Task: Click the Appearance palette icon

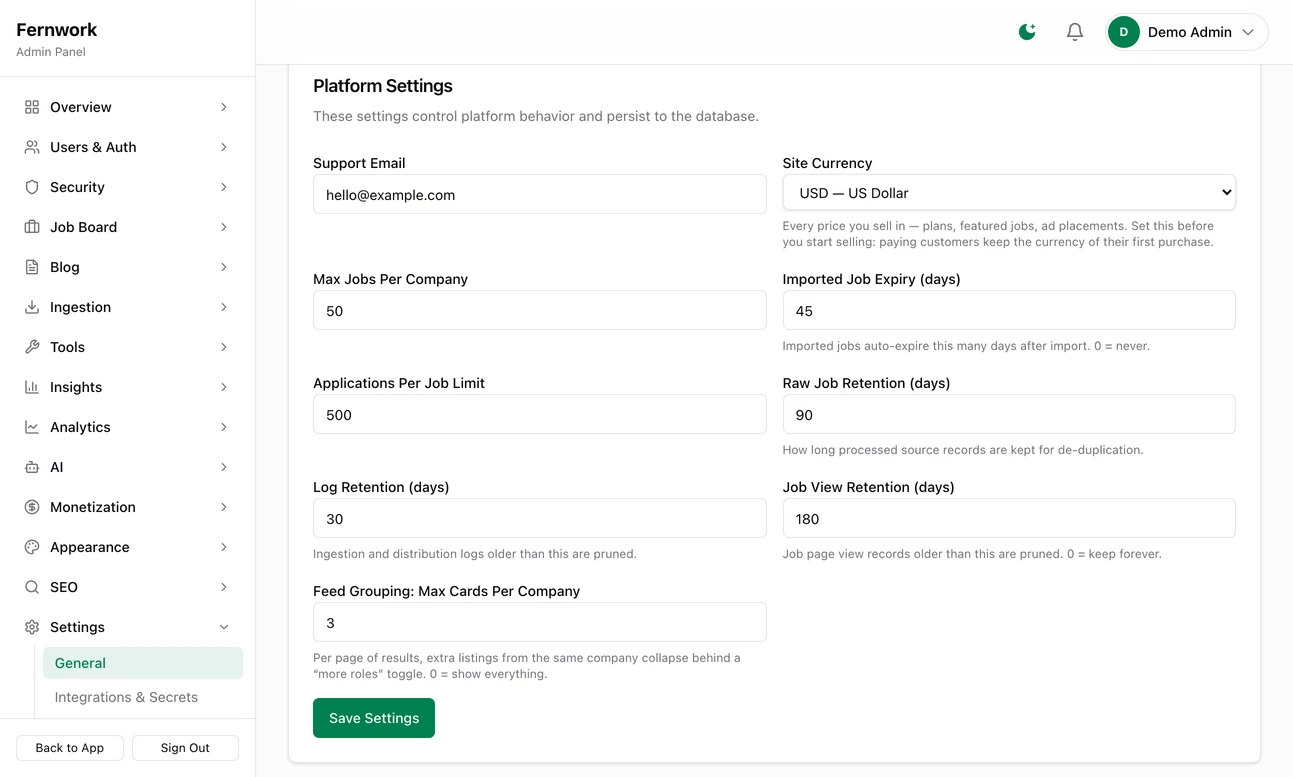Action: (x=32, y=547)
